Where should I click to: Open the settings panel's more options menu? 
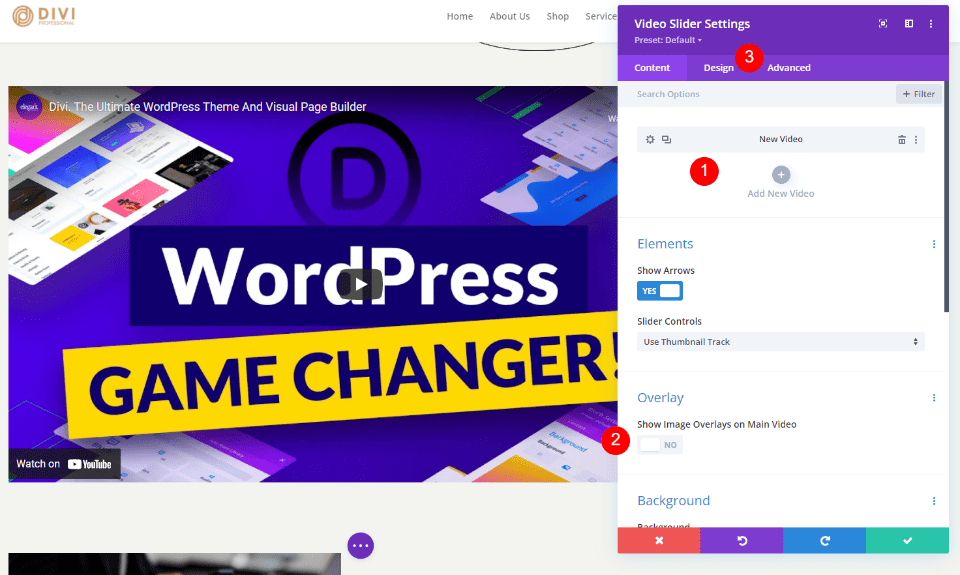(x=931, y=23)
